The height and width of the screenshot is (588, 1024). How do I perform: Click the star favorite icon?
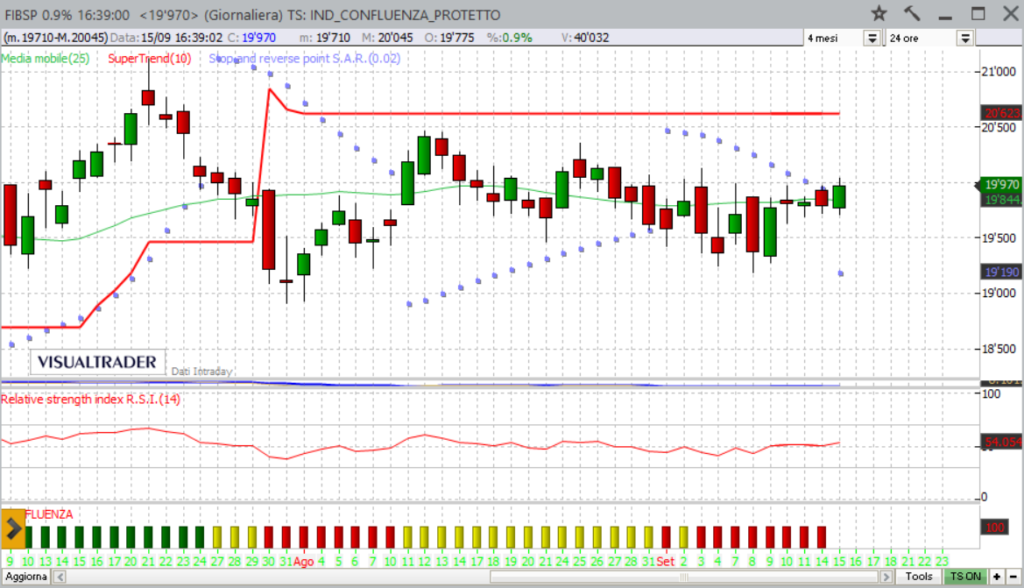[879, 13]
